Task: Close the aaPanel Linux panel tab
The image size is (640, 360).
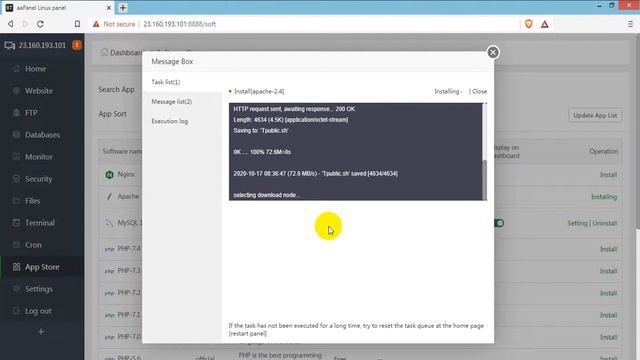Action: [109, 8]
